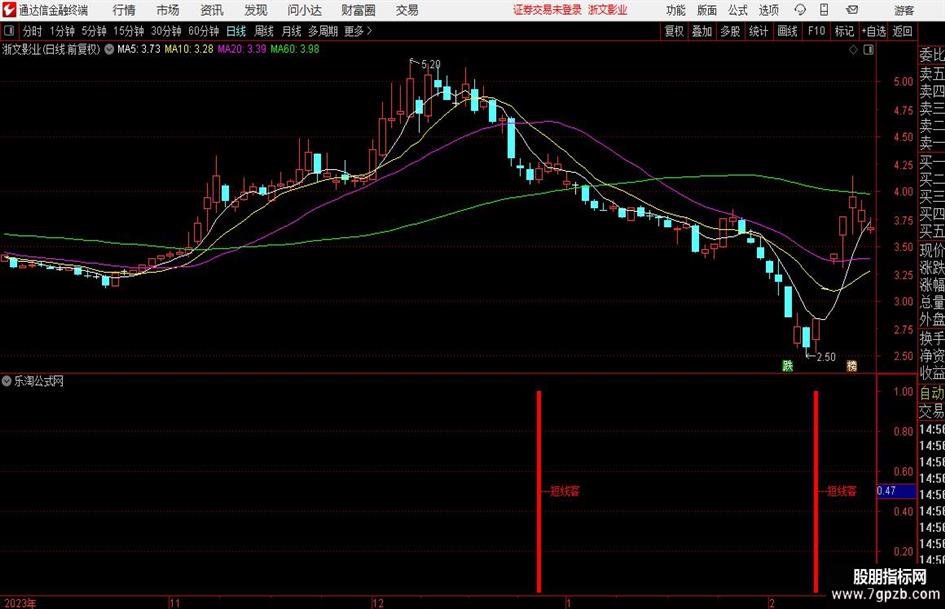Open the 发现 menu
The width and height of the screenshot is (945, 609).
256,10
